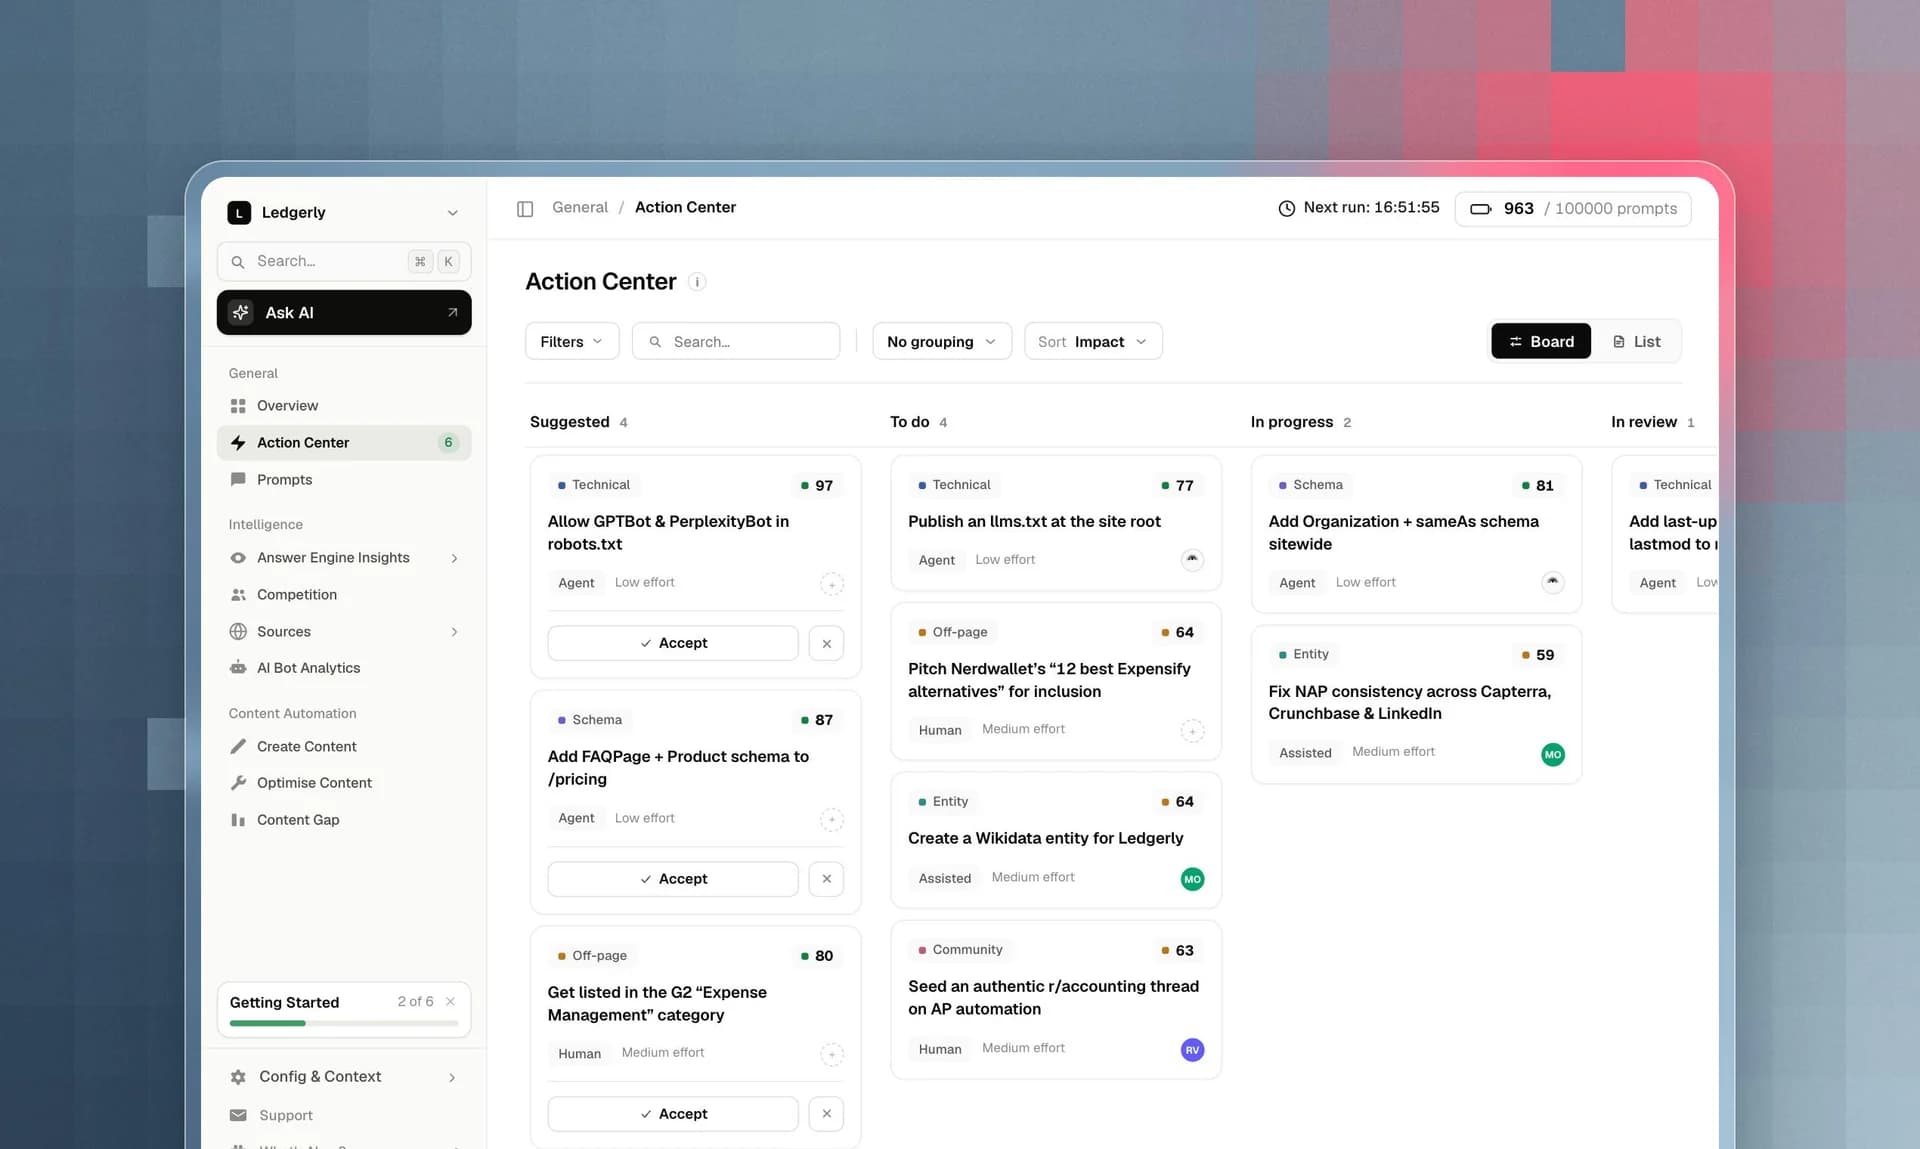The height and width of the screenshot is (1149, 1920).
Task: Dismiss the GPTBot robots.txt suggestion
Action: 826,644
